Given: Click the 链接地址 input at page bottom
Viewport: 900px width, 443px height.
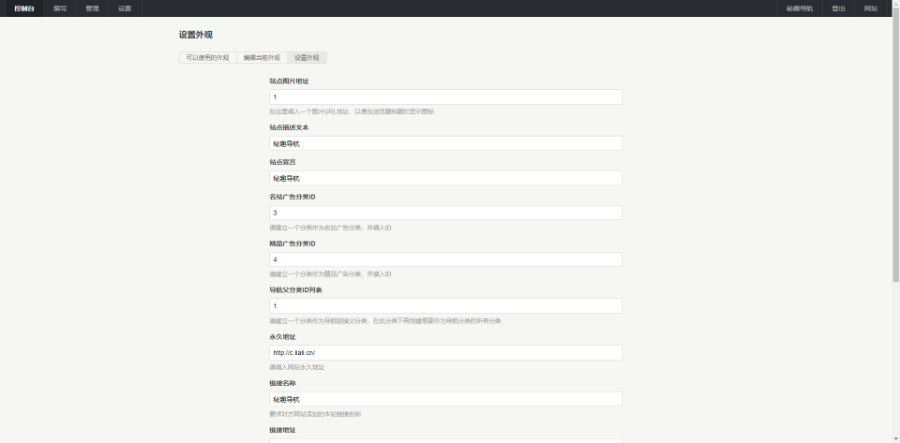Looking at the screenshot, I should [445, 439].
